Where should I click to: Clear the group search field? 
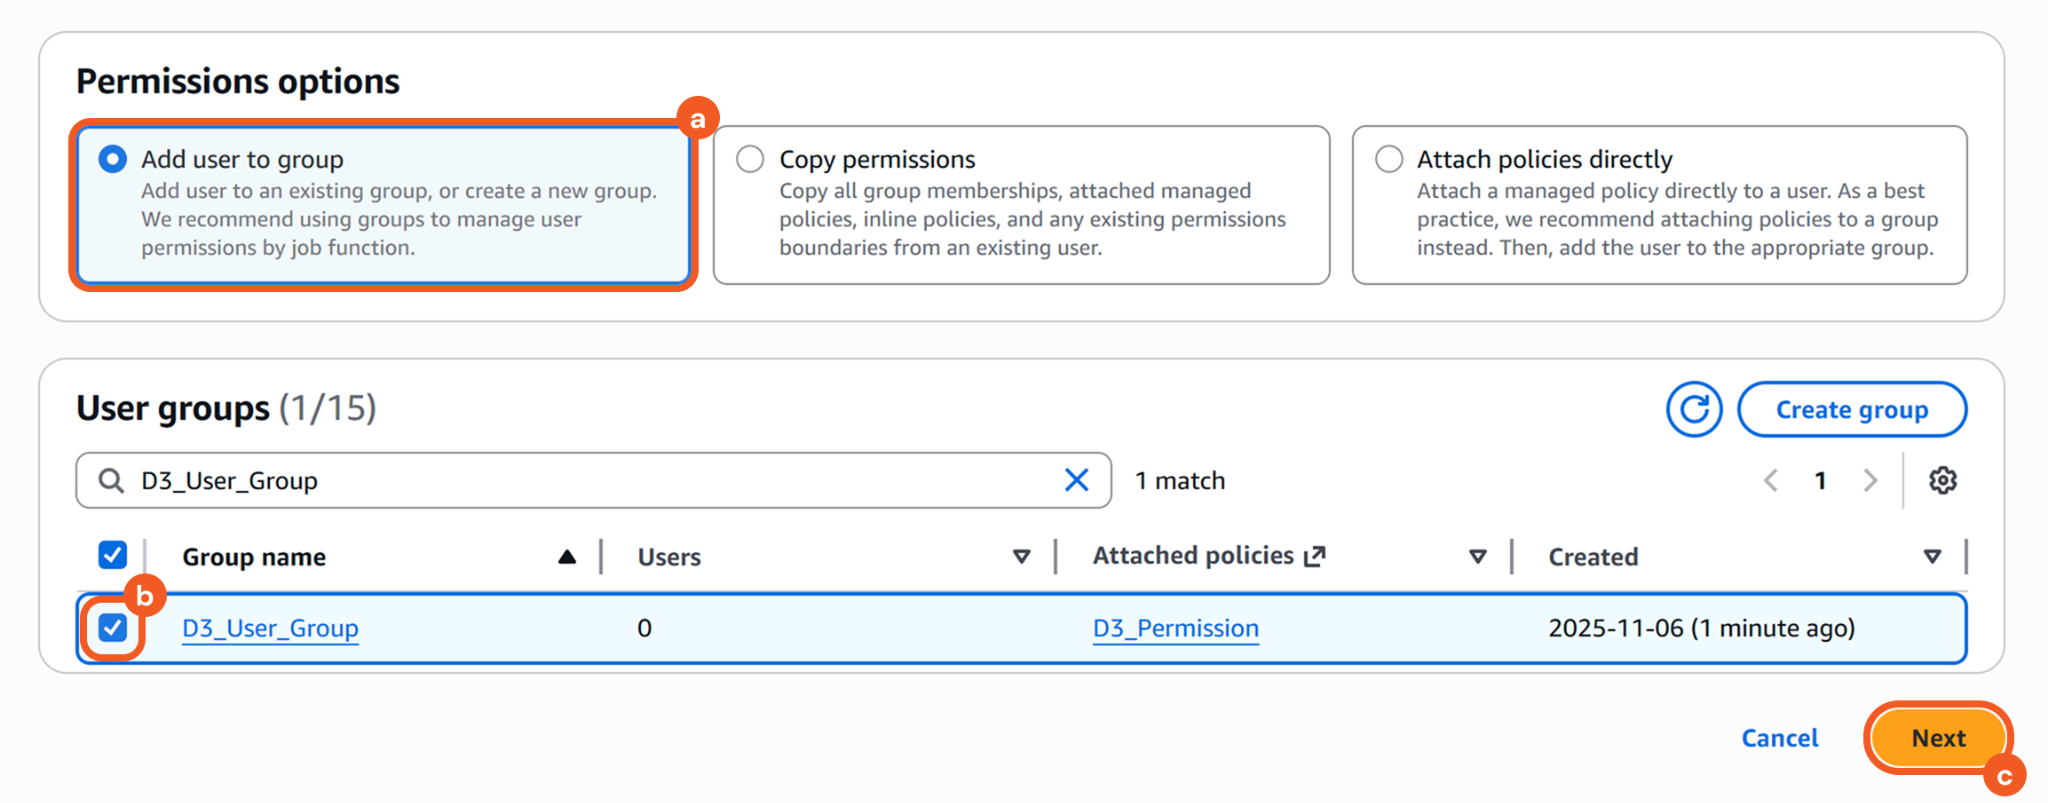tap(1076, 481)
